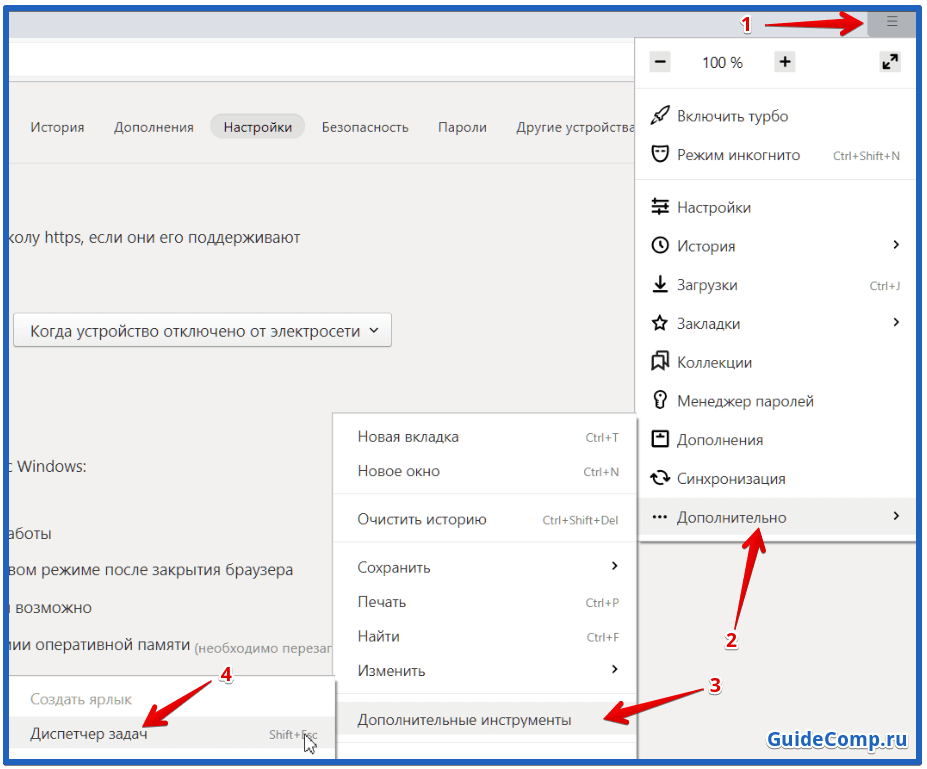Select Дополнительные инструменты menu entry

(x=464, y=719)
